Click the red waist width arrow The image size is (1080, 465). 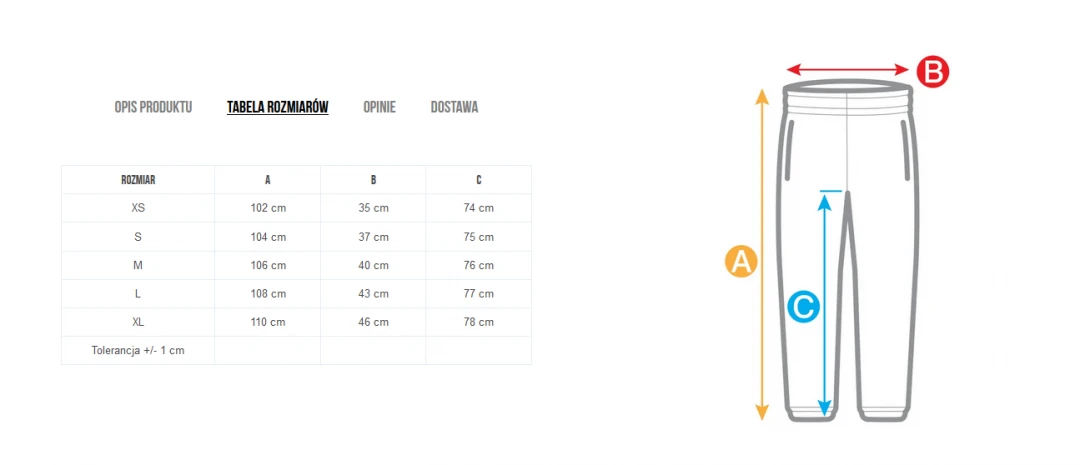848,69
